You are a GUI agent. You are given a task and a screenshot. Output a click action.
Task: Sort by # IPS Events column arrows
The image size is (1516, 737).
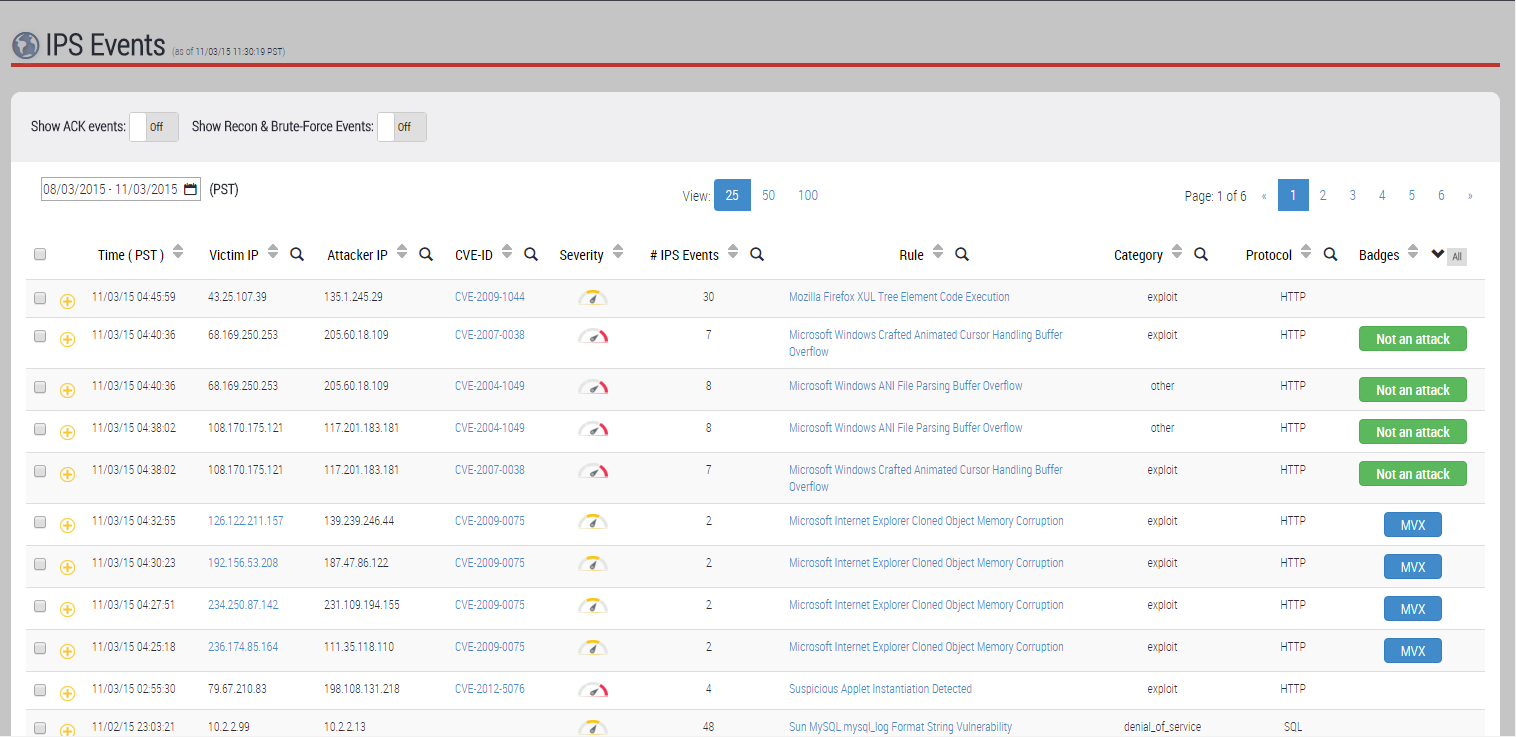[x=733, y=252]
